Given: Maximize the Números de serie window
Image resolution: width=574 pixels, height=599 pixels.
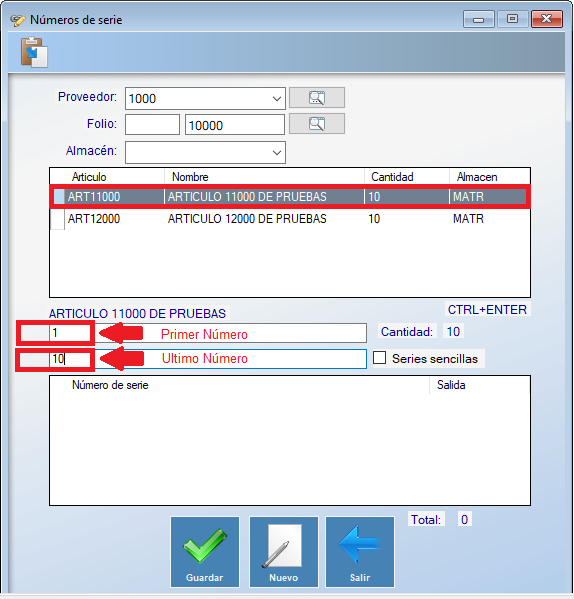Looking at the screenshot, I should pyautogui.click(x=512, y=19).
